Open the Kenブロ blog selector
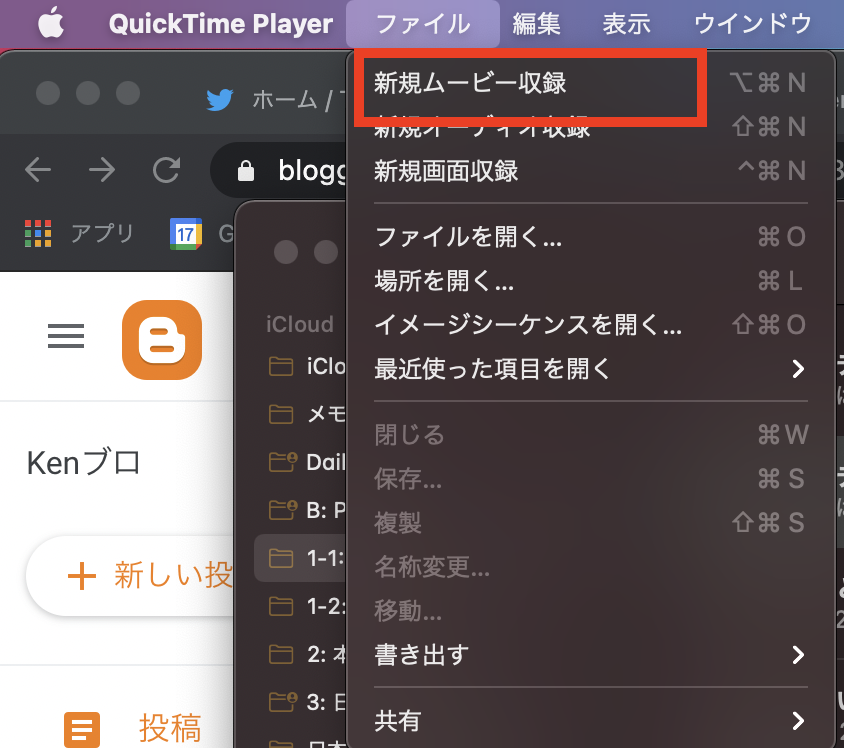 coord(84,463)
